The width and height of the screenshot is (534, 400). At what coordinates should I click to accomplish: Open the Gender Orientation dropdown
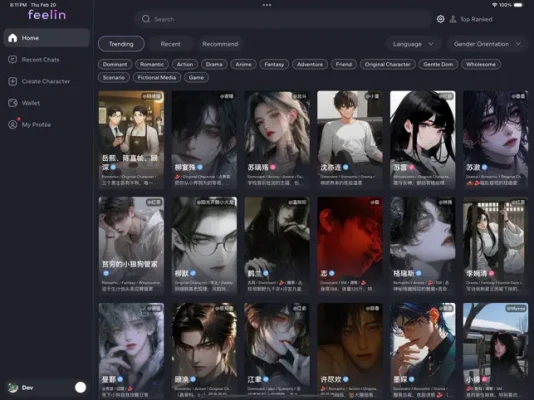coord(487,44)
